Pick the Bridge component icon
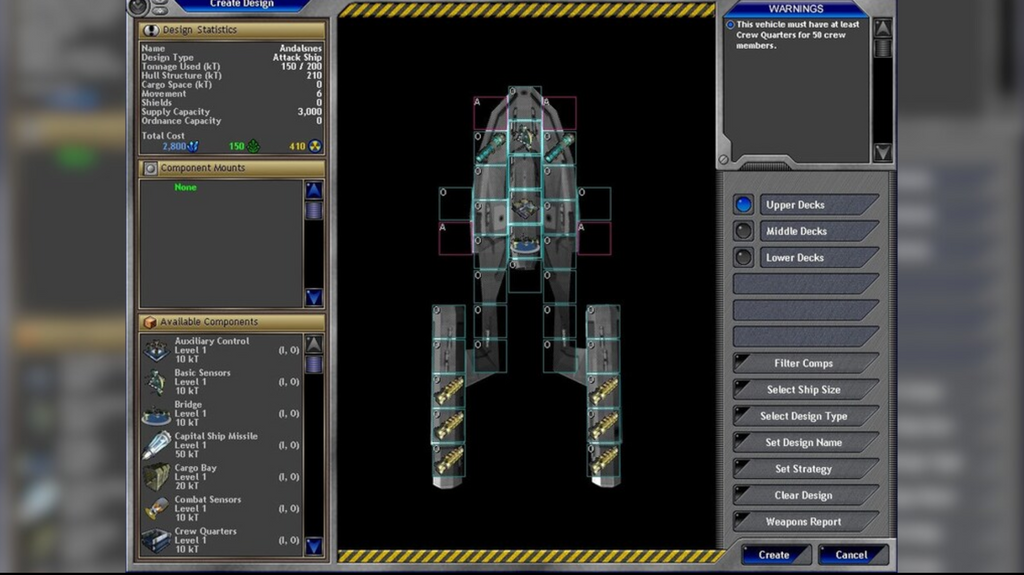Screen dimensions: 1024x575 click(x=156, y=413)
